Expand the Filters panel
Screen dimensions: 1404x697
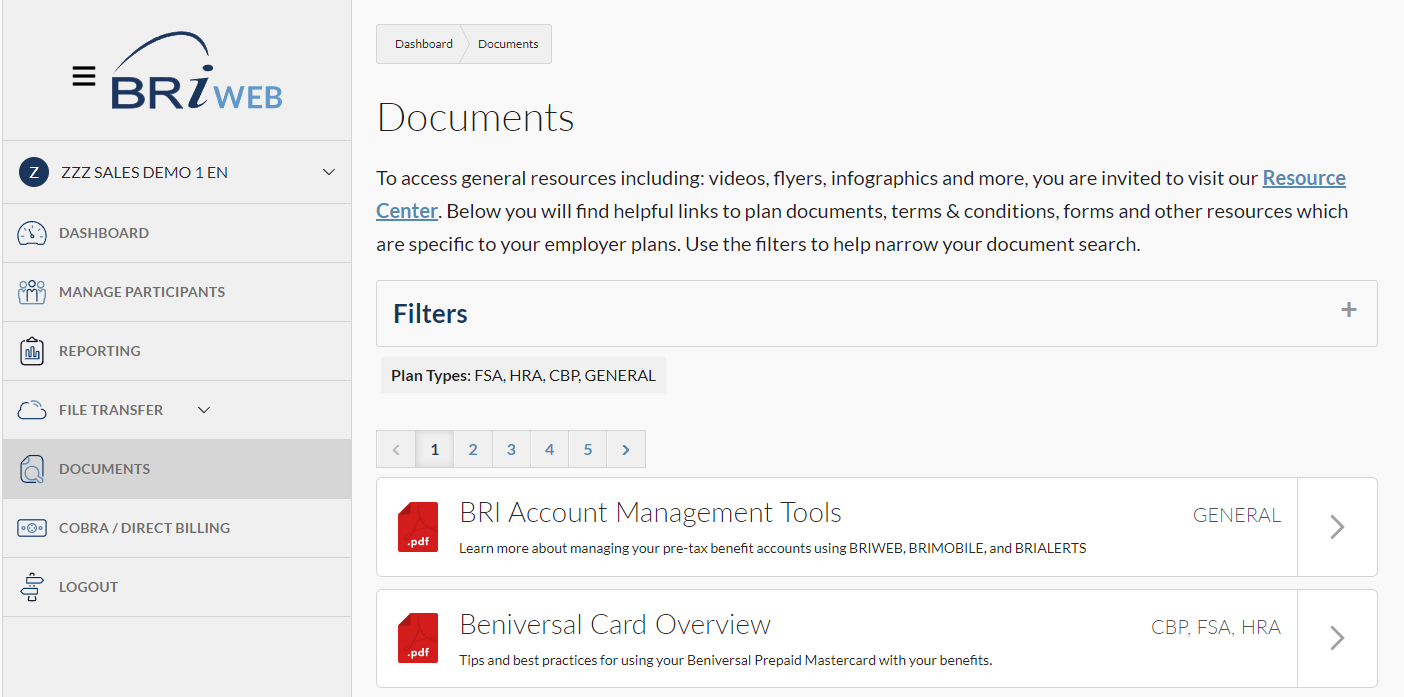(x=1349, y=312)
